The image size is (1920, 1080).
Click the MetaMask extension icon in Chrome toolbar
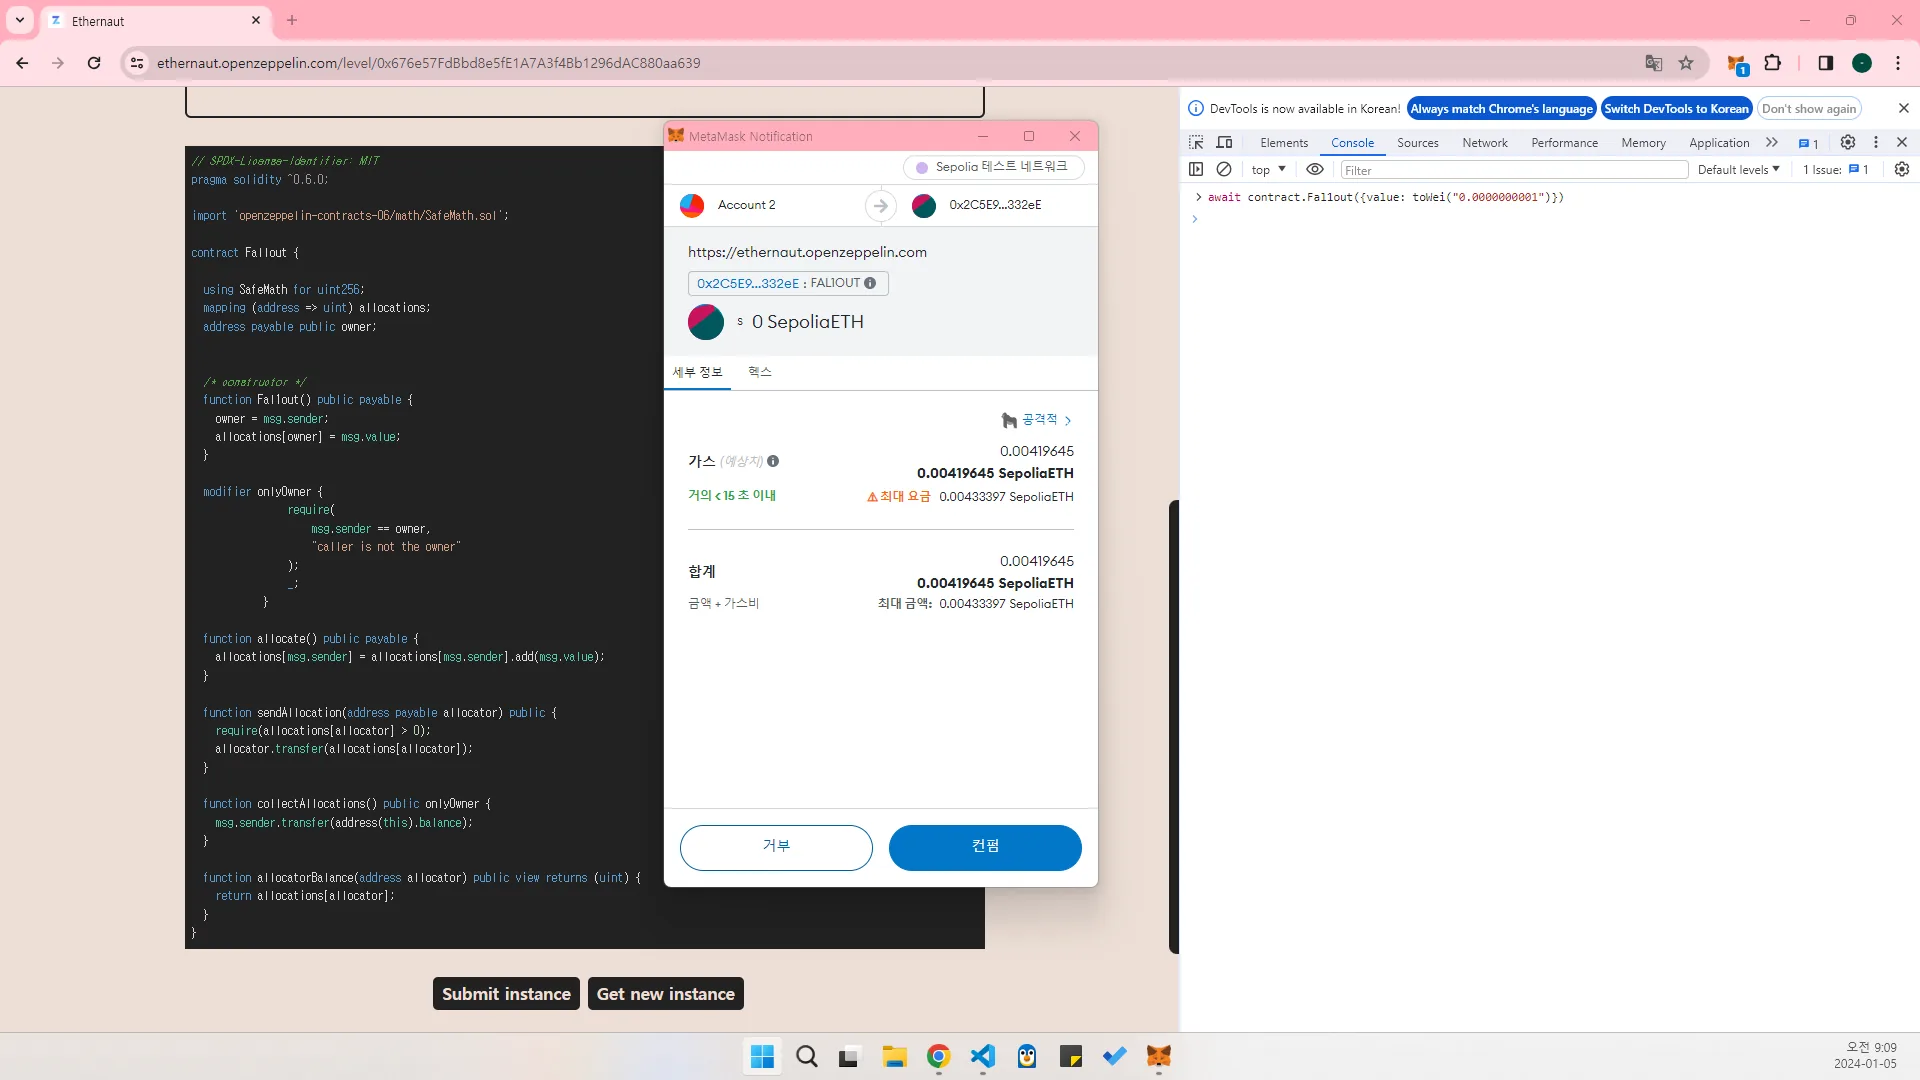1738,63
